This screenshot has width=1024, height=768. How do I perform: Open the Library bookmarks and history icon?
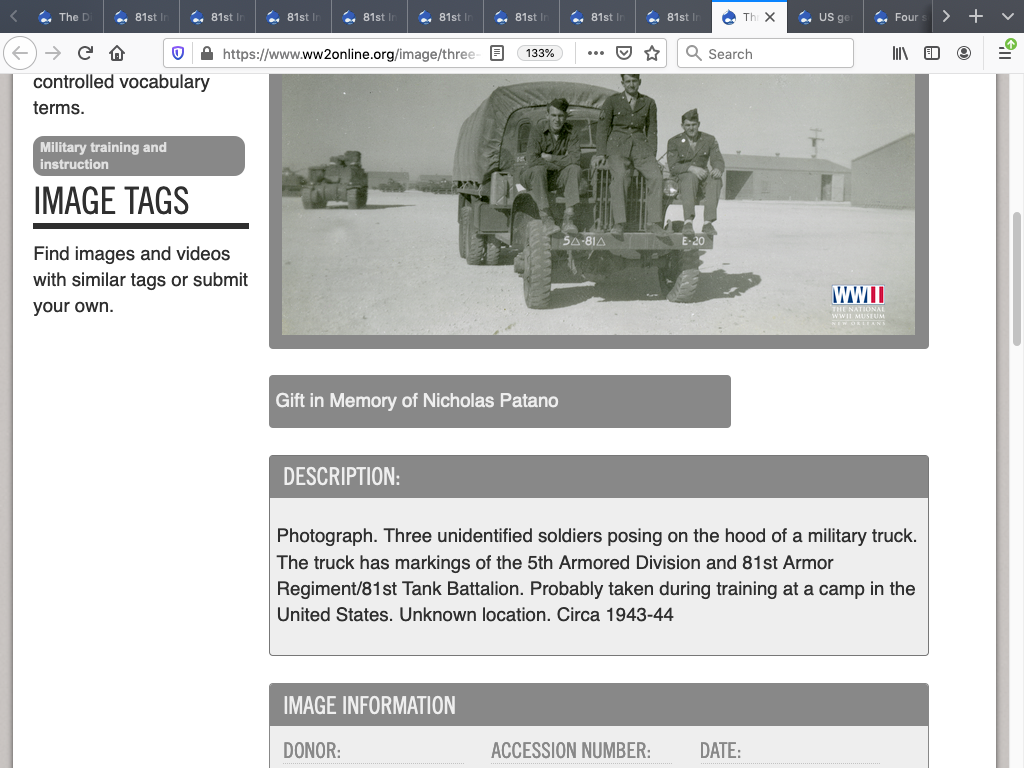click(x=900, y=54)
